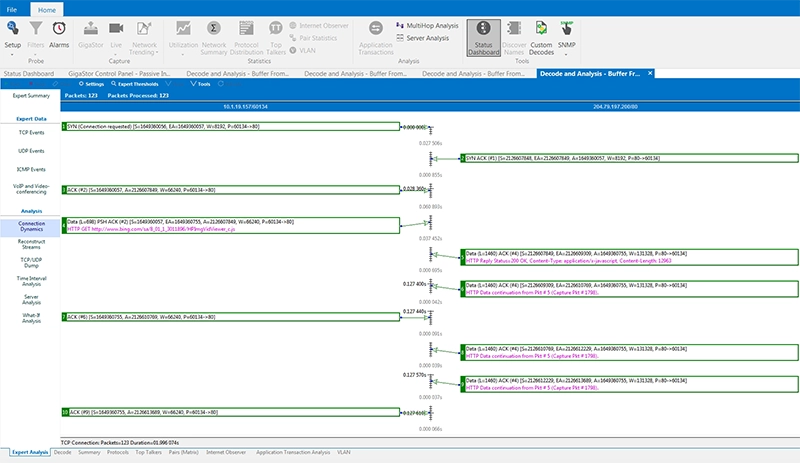
Task: Open Time Interval Analysis in sidebar
Action: pyautogui.click(x=30, y=282)
